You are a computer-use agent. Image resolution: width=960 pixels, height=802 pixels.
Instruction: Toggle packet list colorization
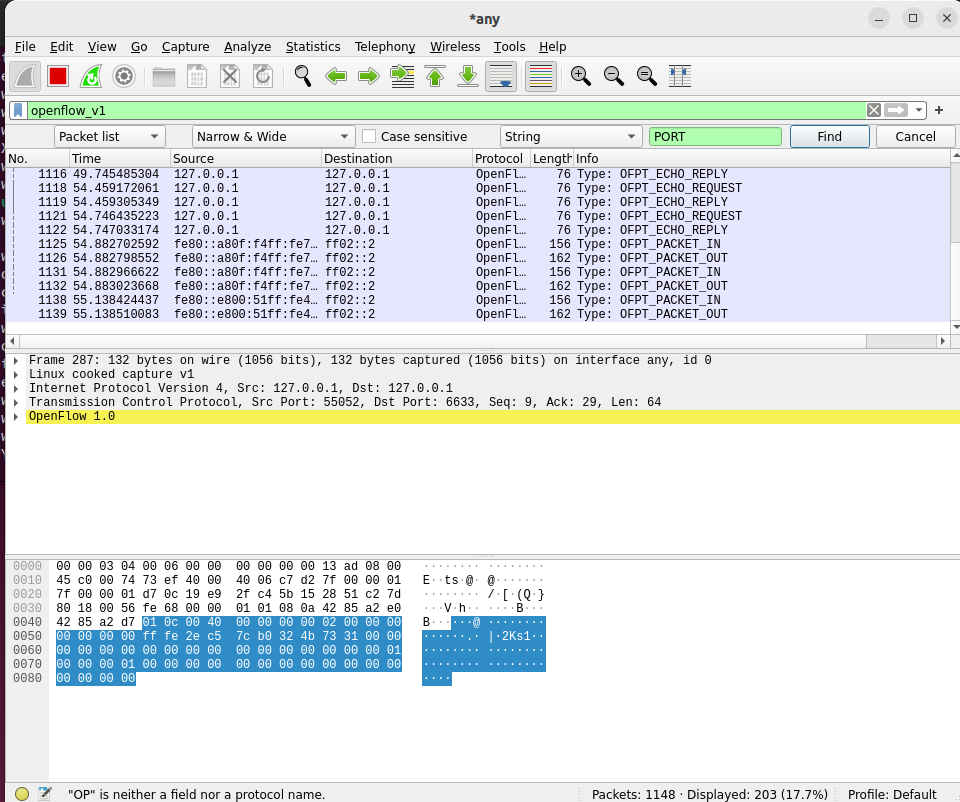tap(541, 77)
